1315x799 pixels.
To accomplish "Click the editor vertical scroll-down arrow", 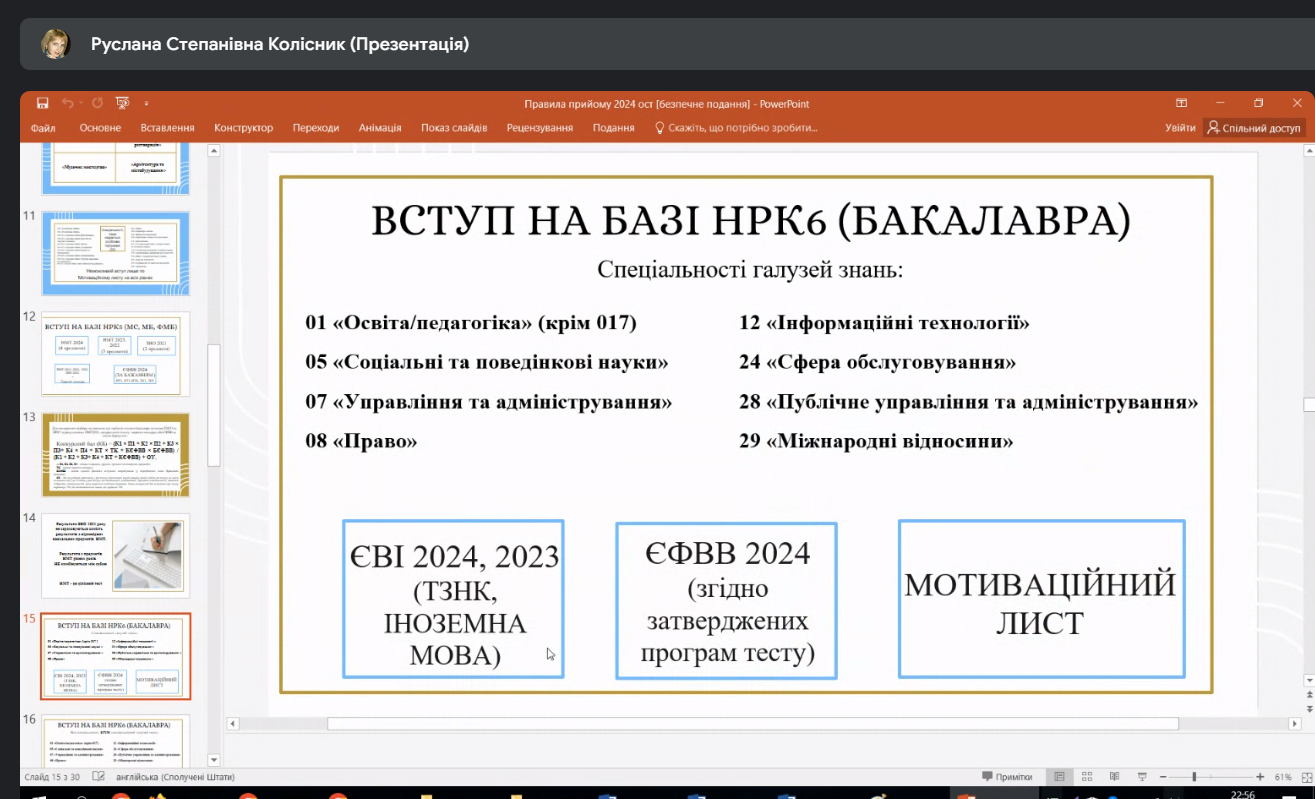I will (x=1309, y=681).
